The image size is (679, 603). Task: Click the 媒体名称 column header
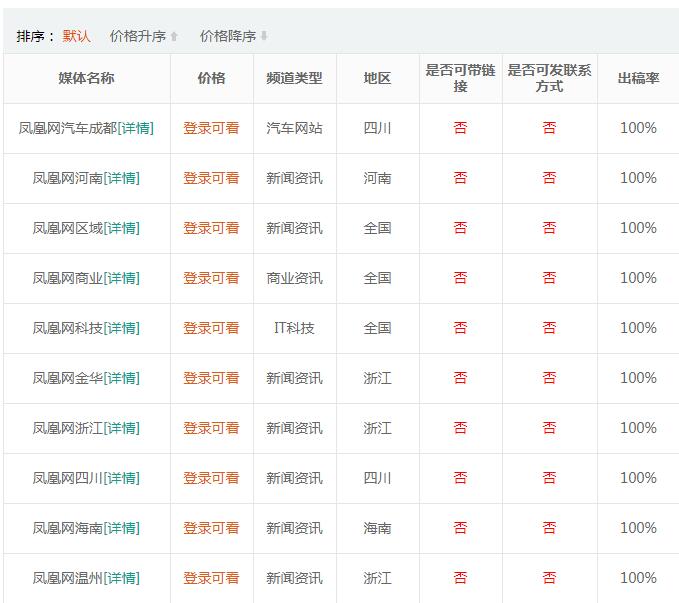[x=86, y=78]
